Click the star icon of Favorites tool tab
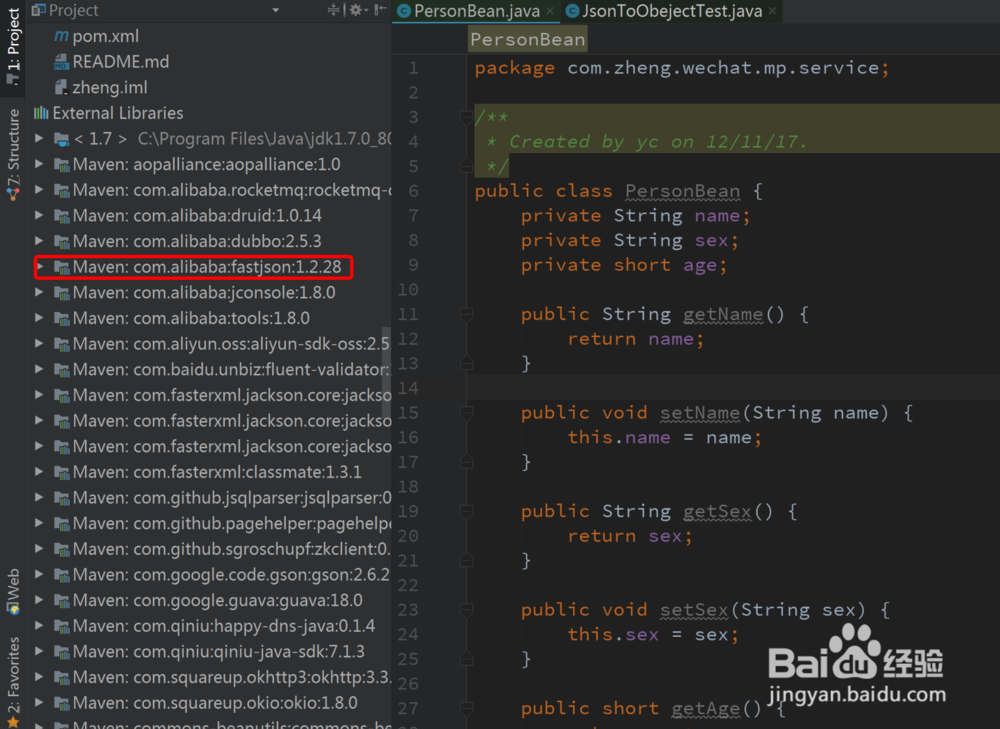The width and height of the screenshot is (1000, 729). coord(13,723)
